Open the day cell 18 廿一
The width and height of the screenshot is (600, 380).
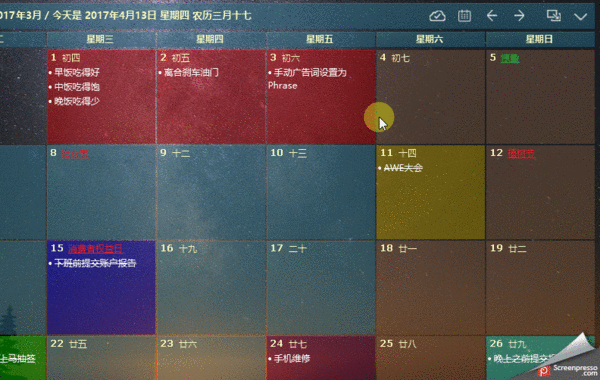430,287
